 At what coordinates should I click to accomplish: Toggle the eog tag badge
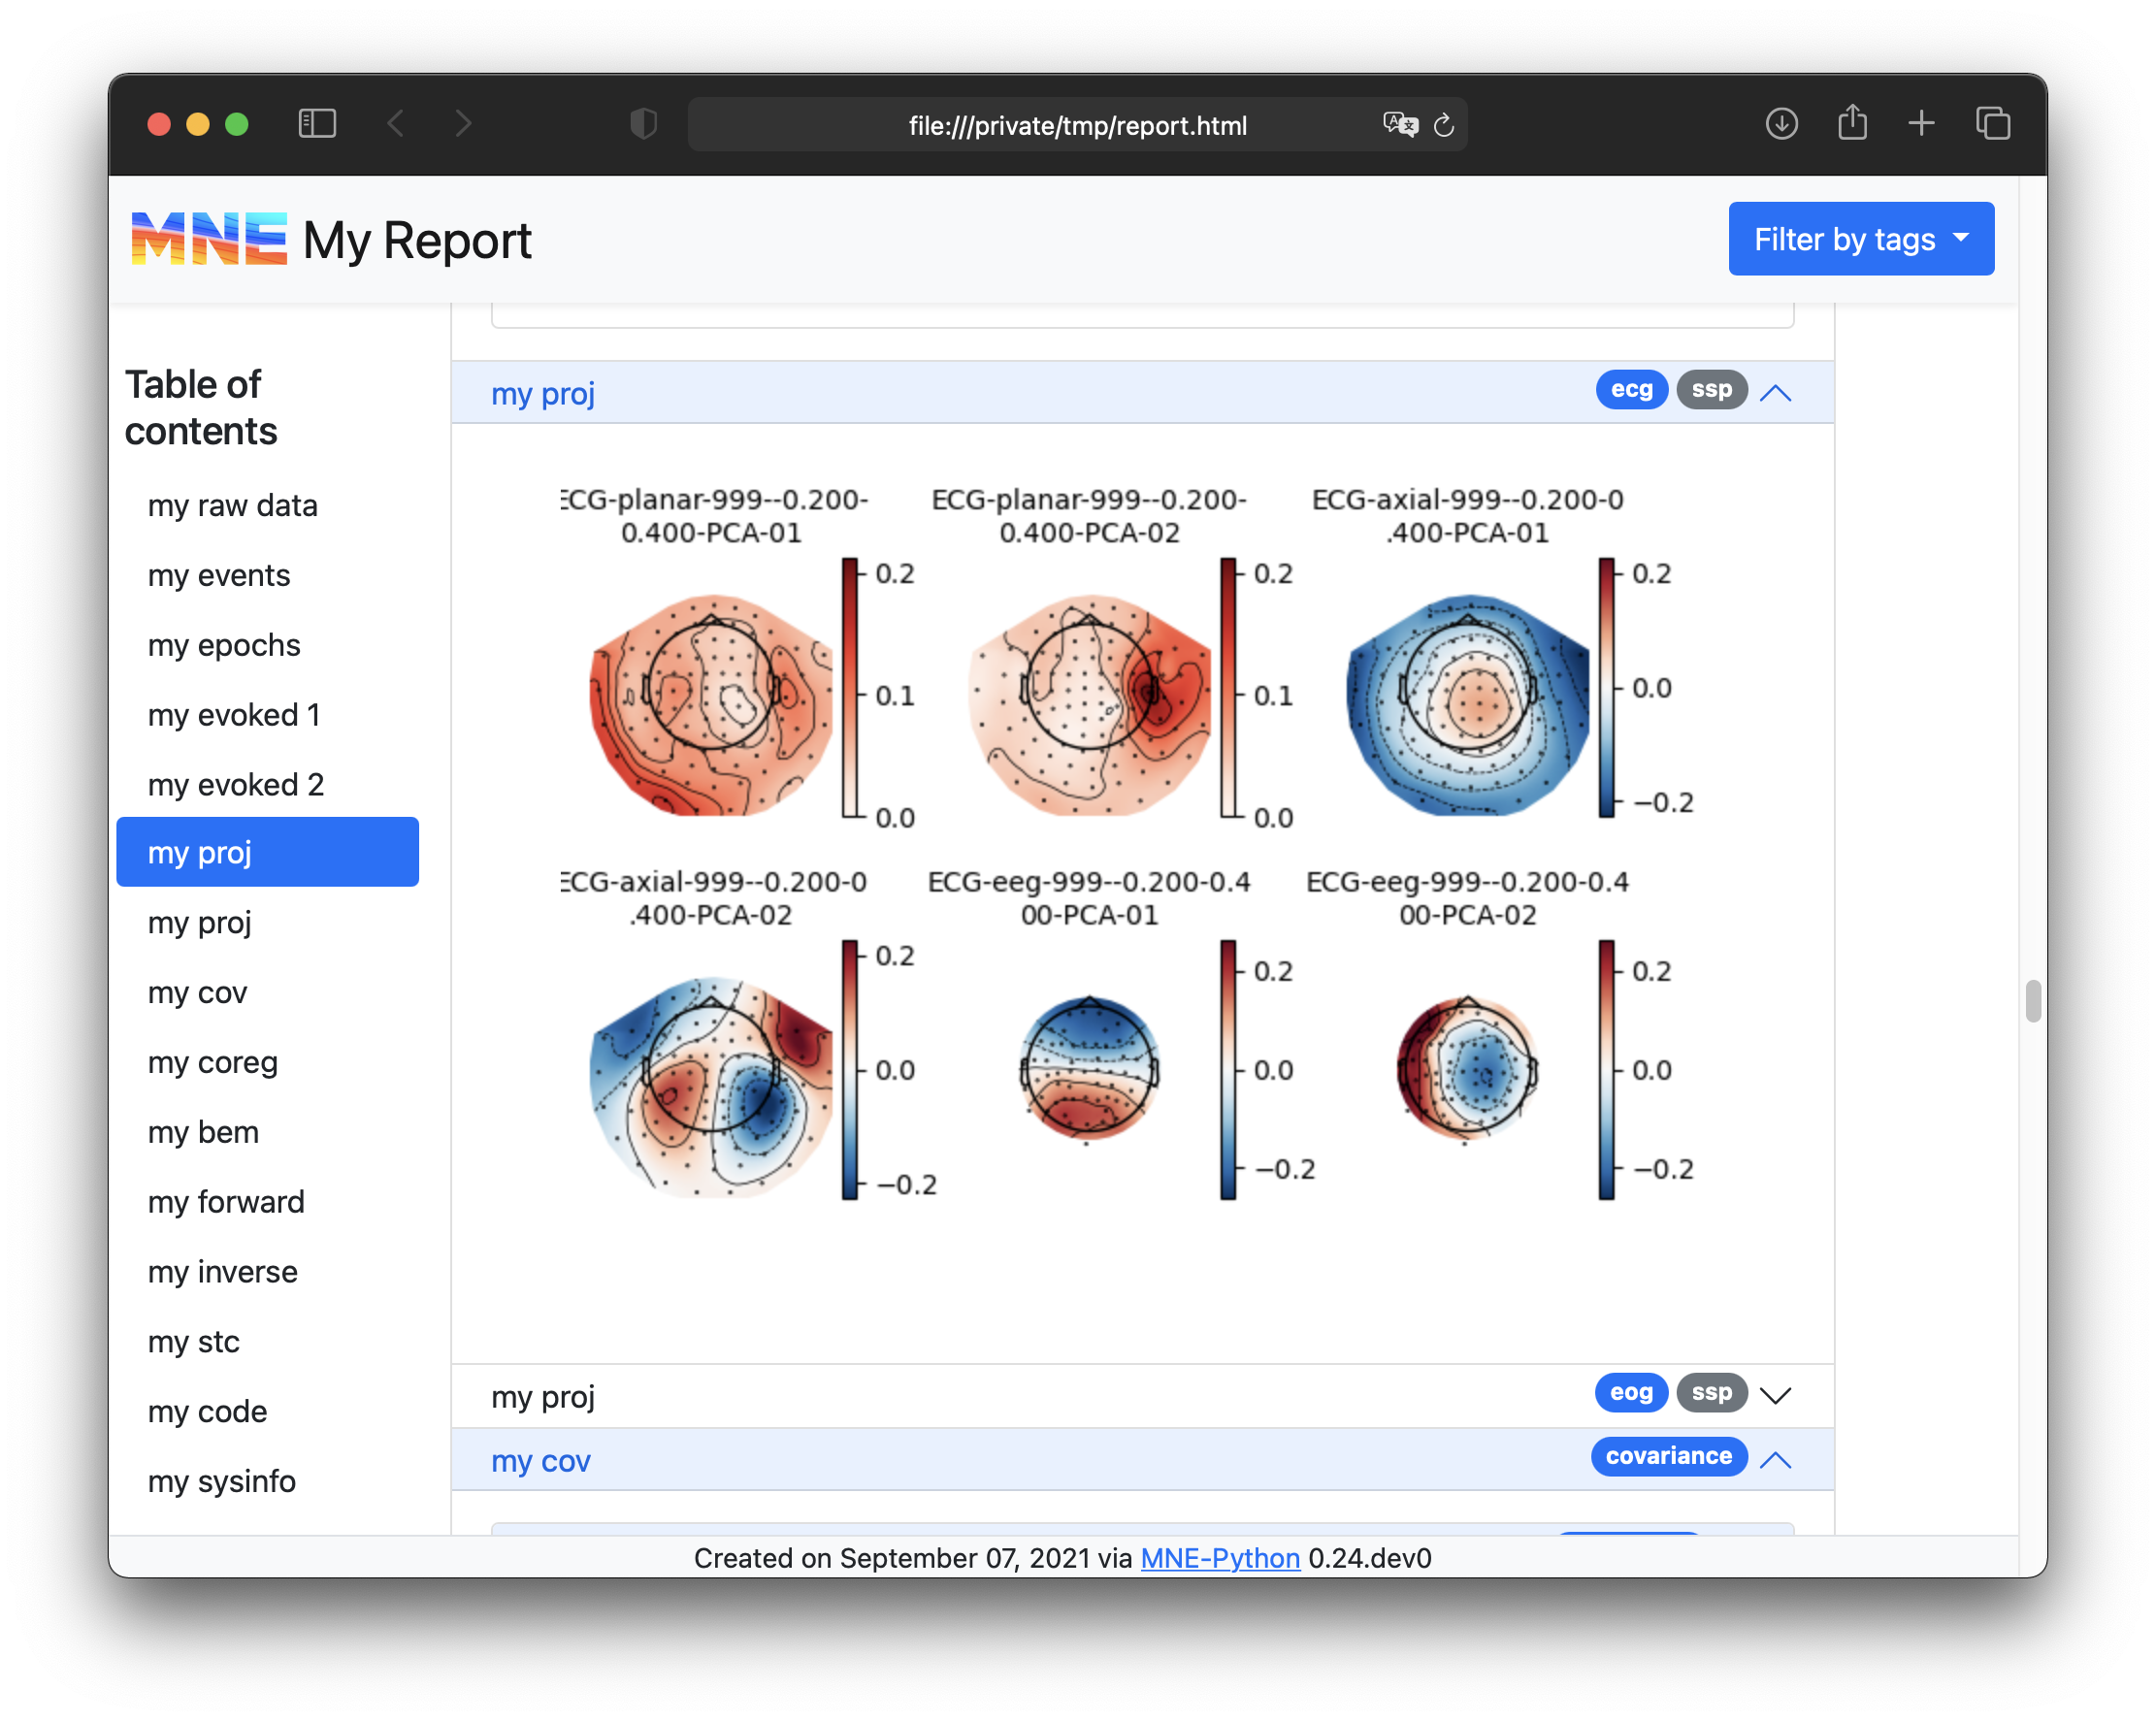click(x=1630, y=1393)
